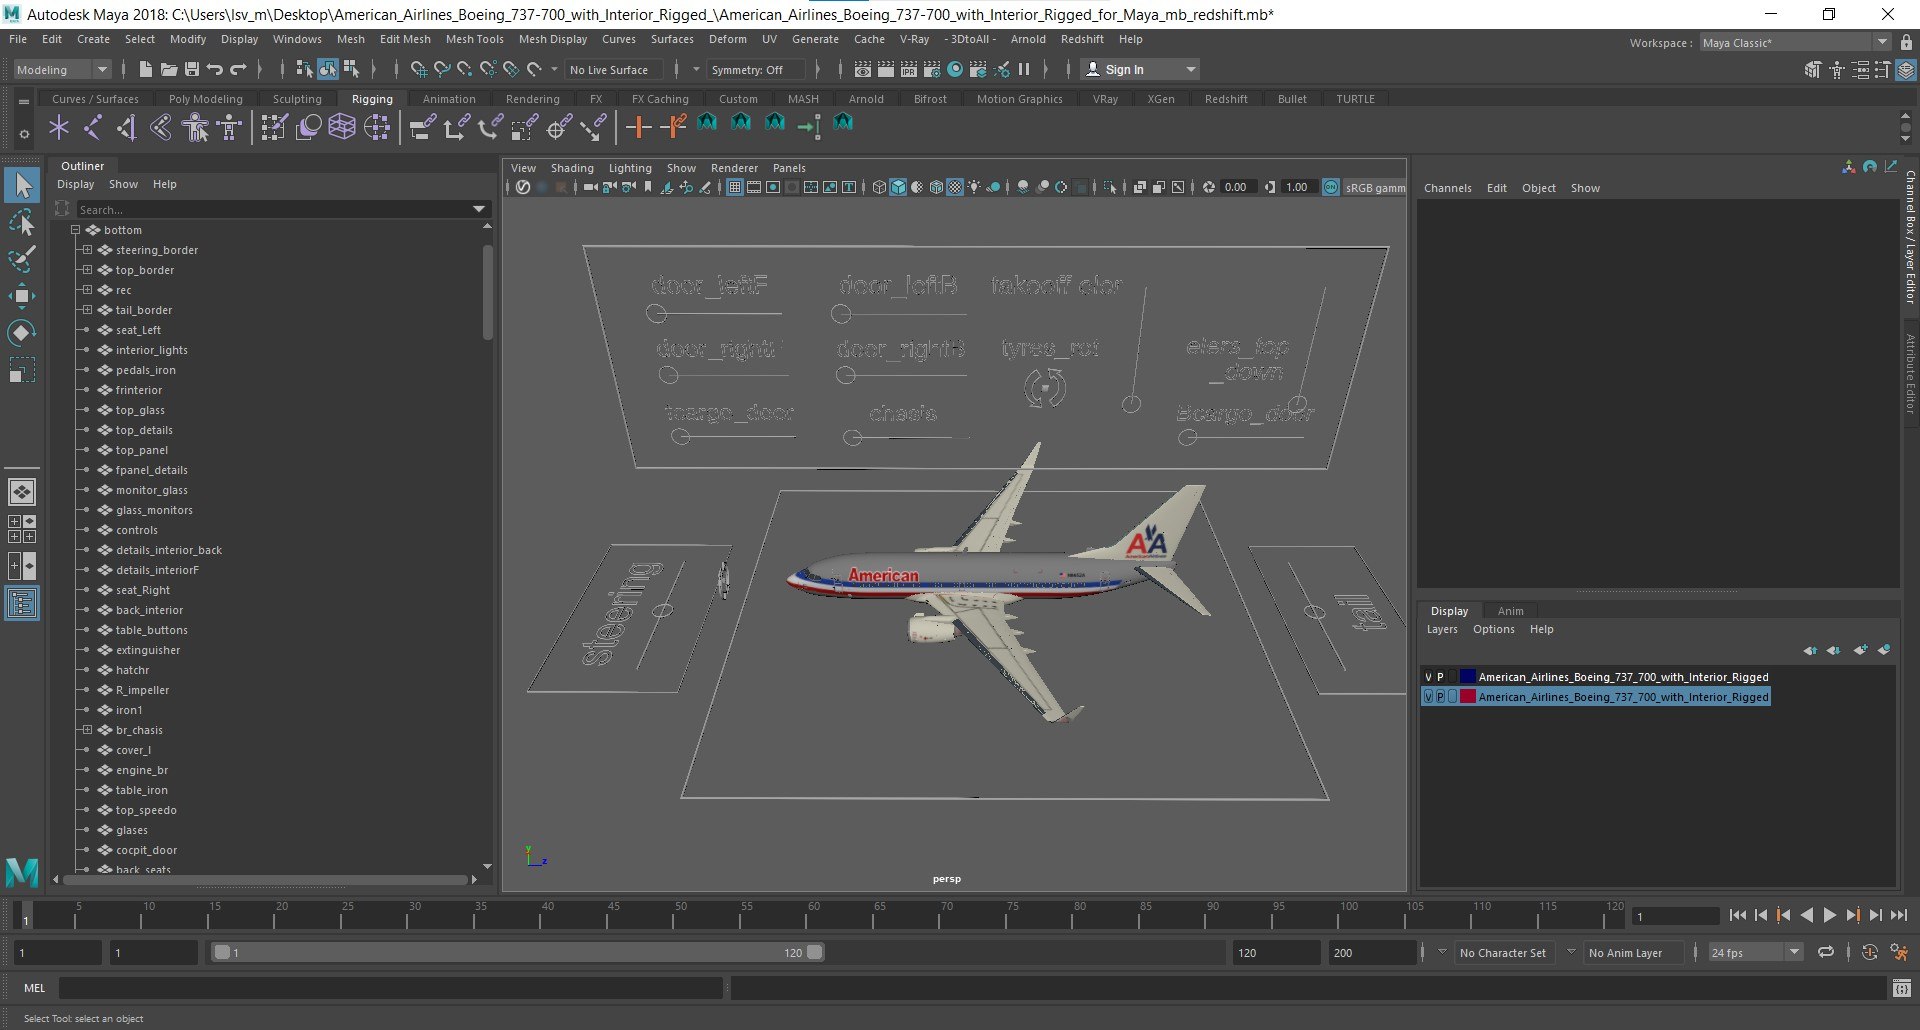The width and height of the screenshot is (1920, 1030).
Task: Activate the Move tool
Action: [x=22, y=296]
